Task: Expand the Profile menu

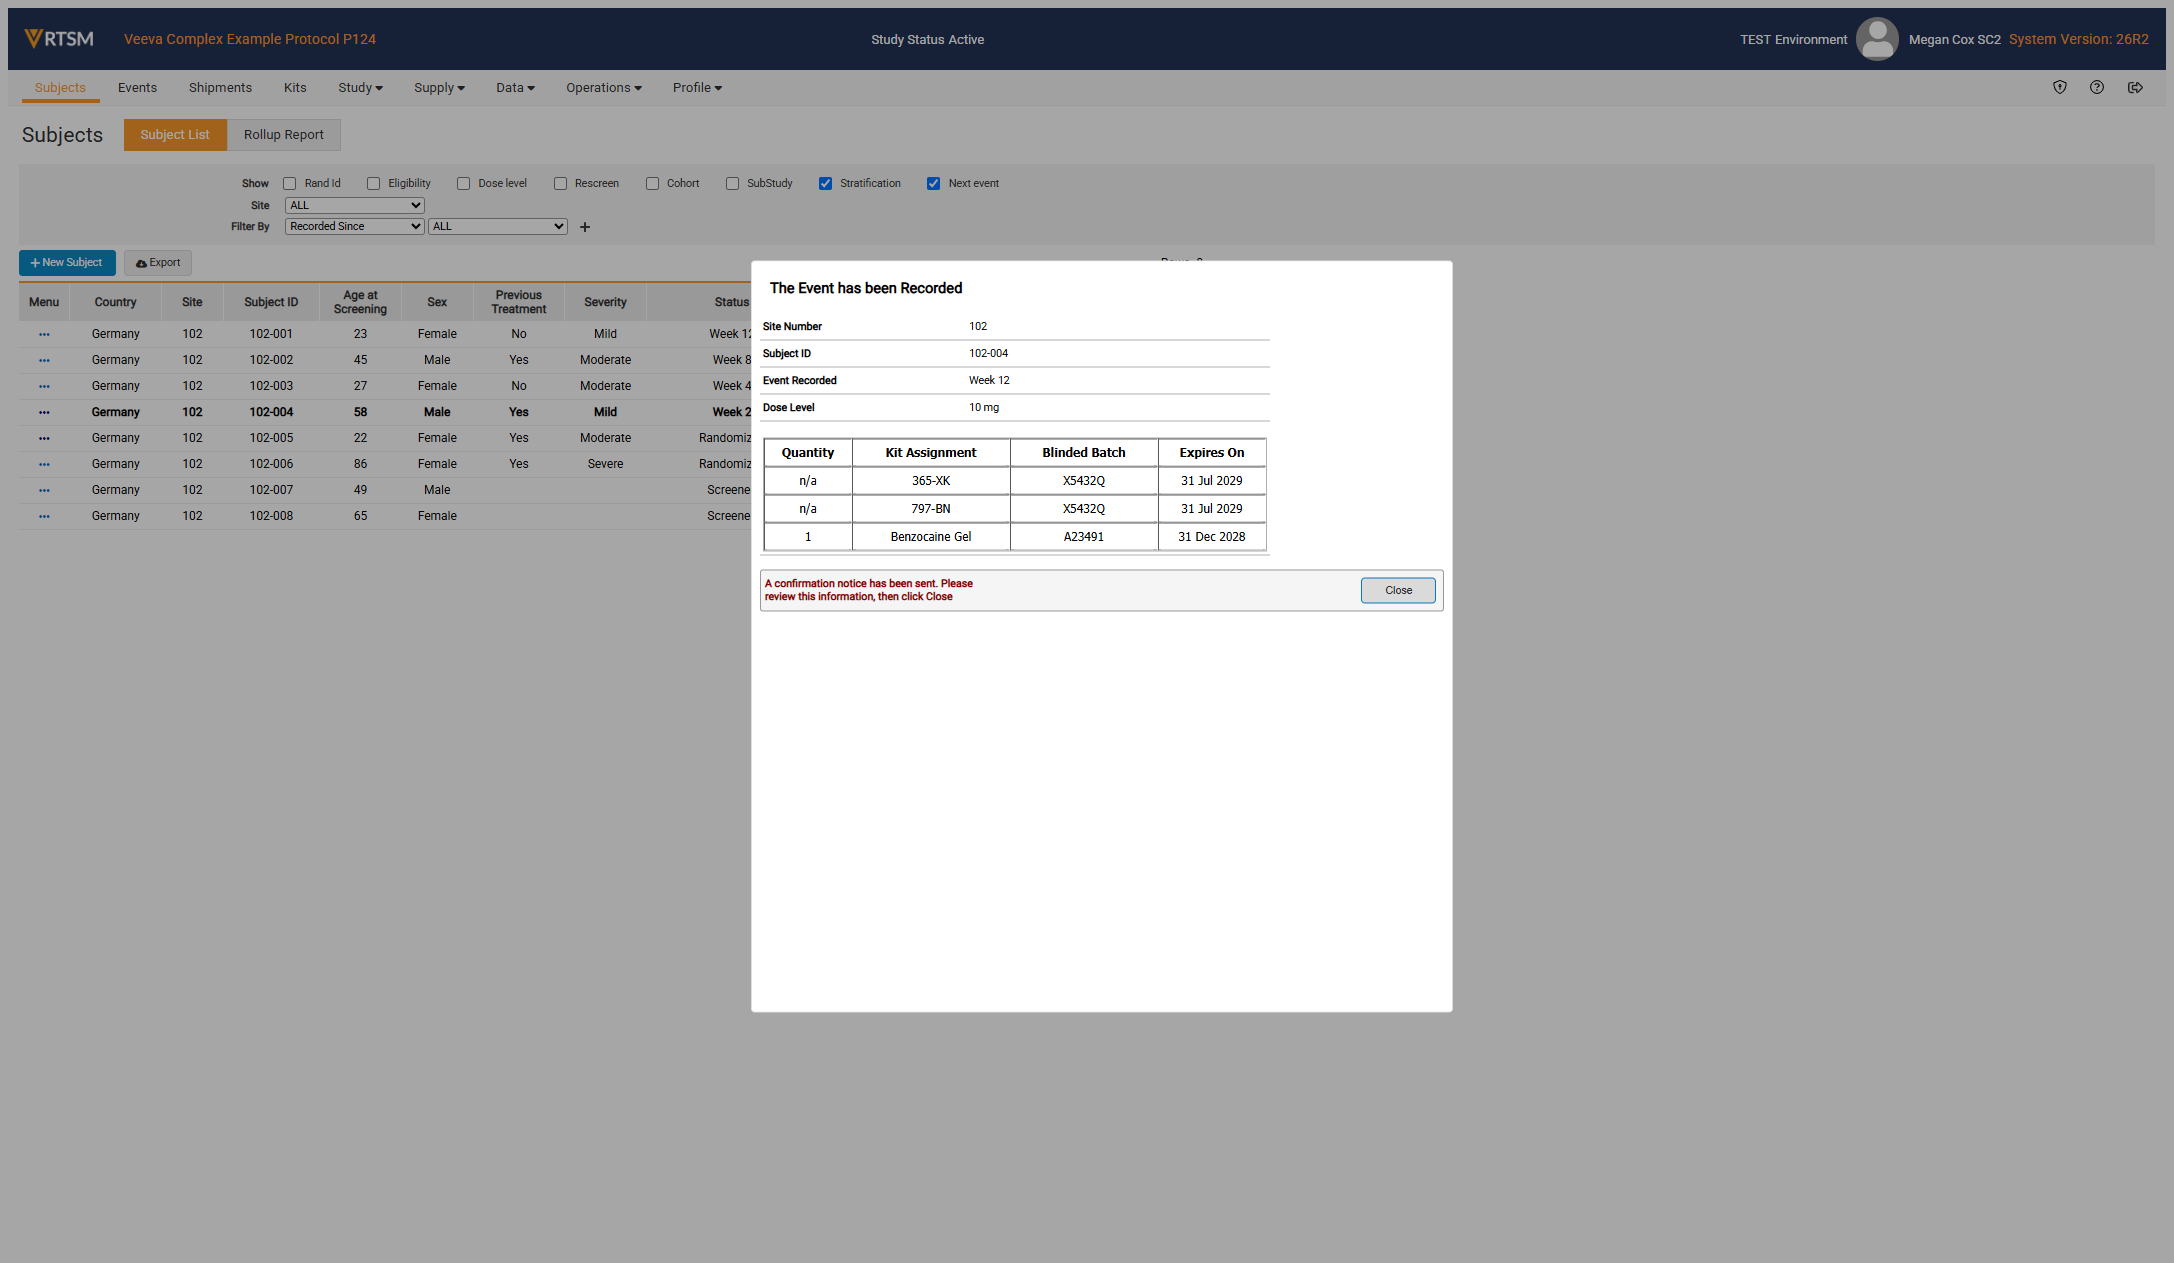Action: point(697,88)
